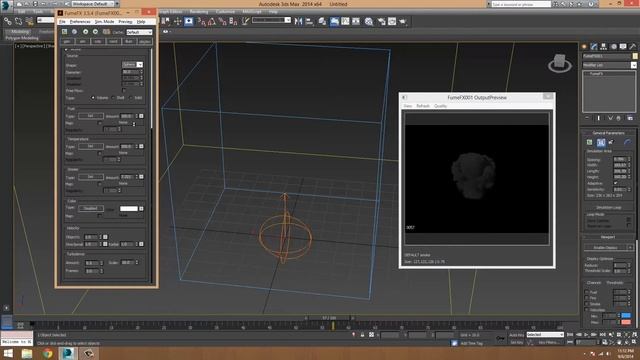640x360 pixels.
Task: Open Chrome from the taskbar
Action: tap(47, 353)
